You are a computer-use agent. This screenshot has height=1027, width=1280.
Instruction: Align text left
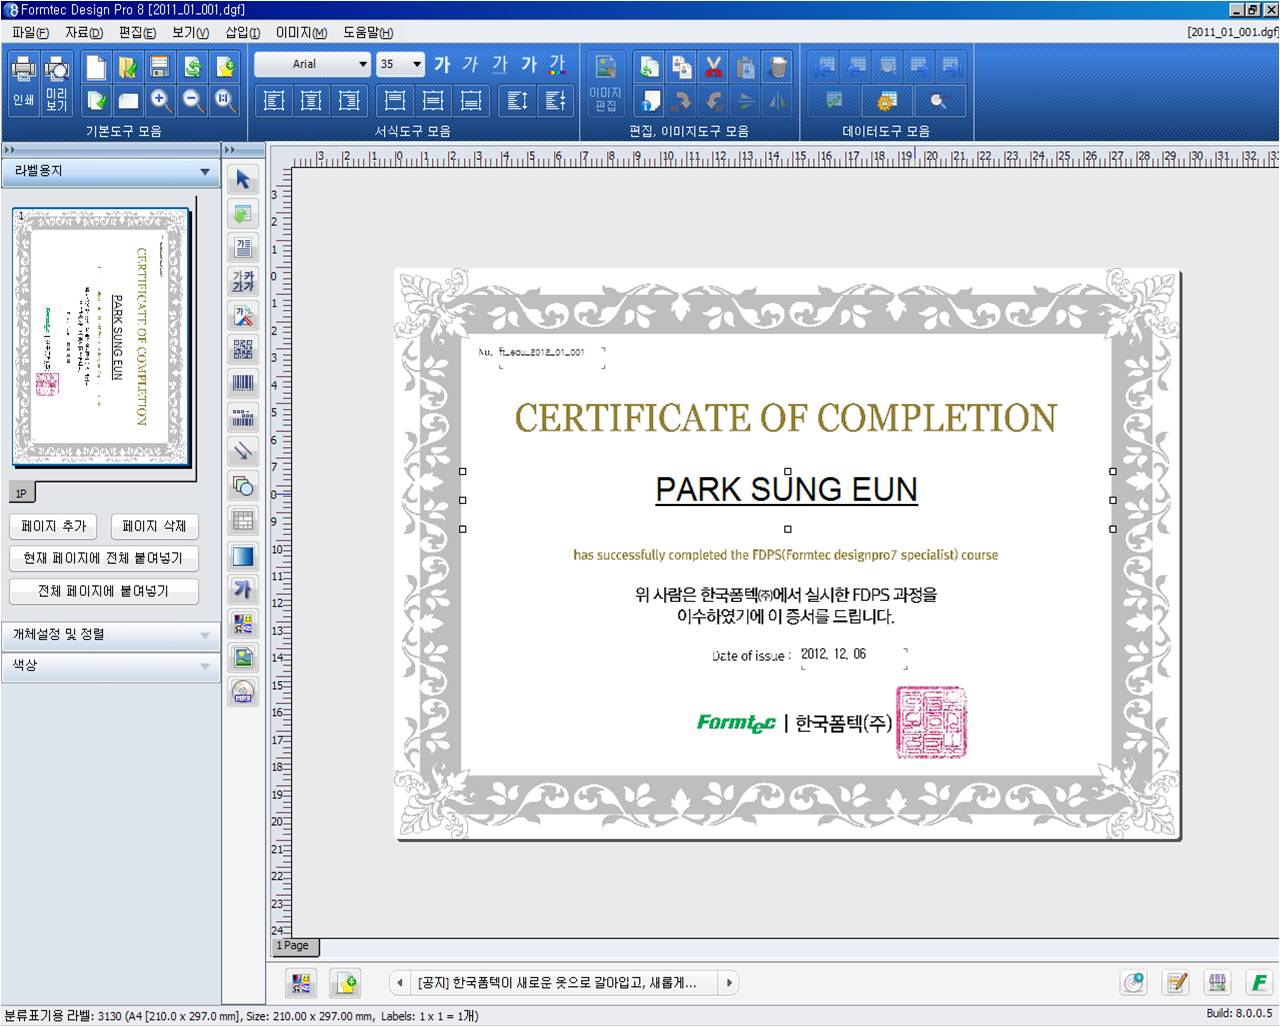point(274,100)
